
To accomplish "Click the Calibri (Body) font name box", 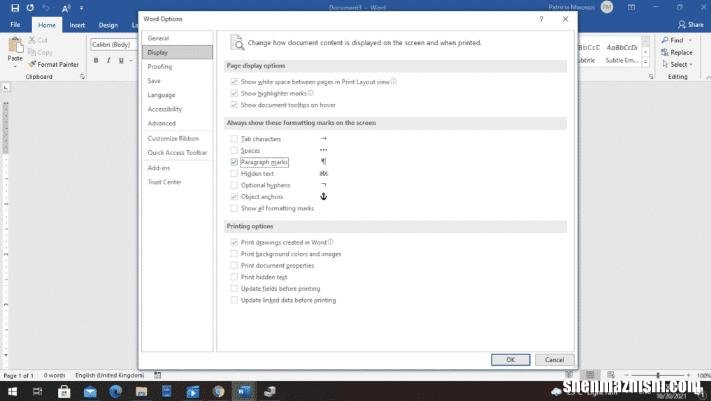I will (x=113, y=44).
